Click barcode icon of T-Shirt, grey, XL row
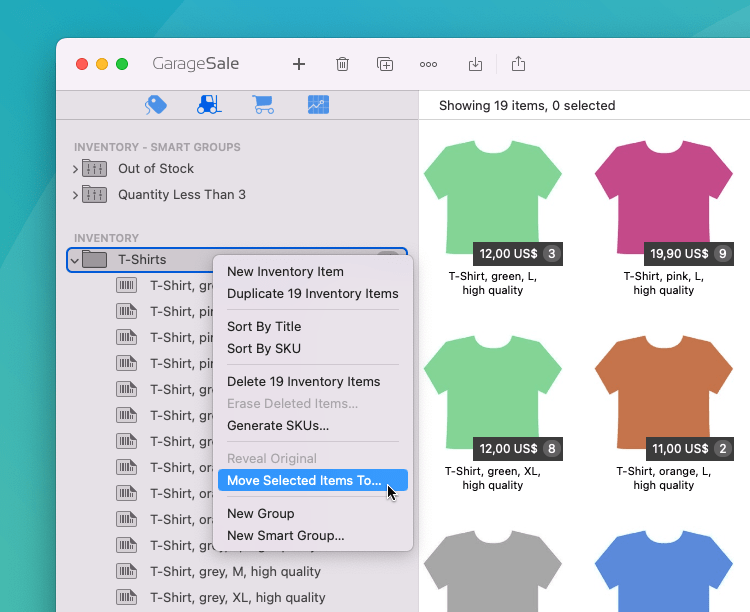 [x=127, y=597]
